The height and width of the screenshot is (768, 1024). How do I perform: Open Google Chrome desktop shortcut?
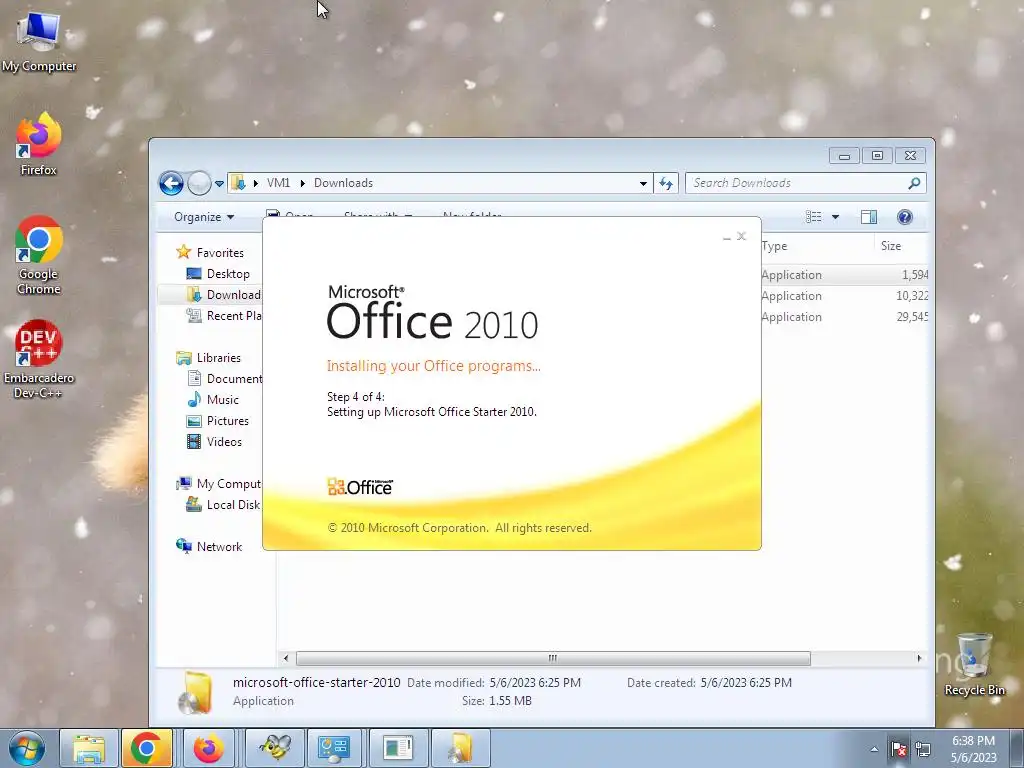click(x=39, y=255)
